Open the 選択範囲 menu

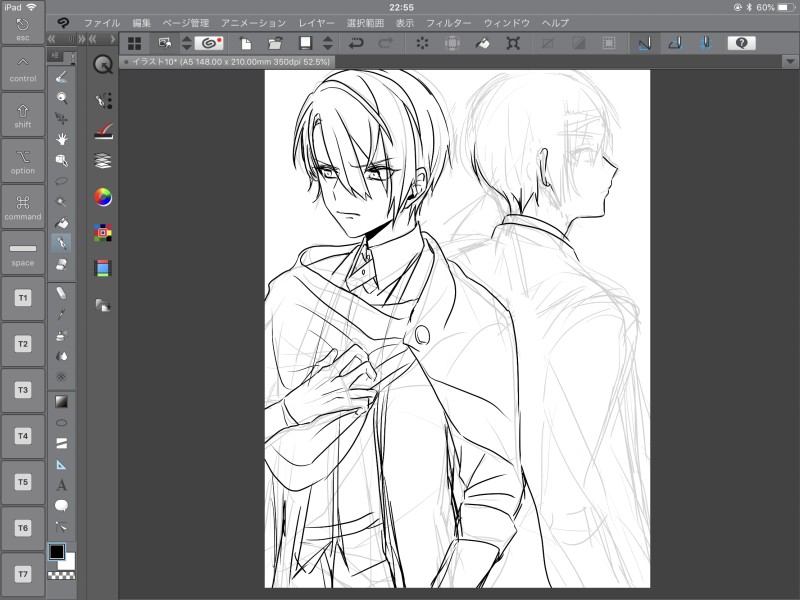(365, 23)
